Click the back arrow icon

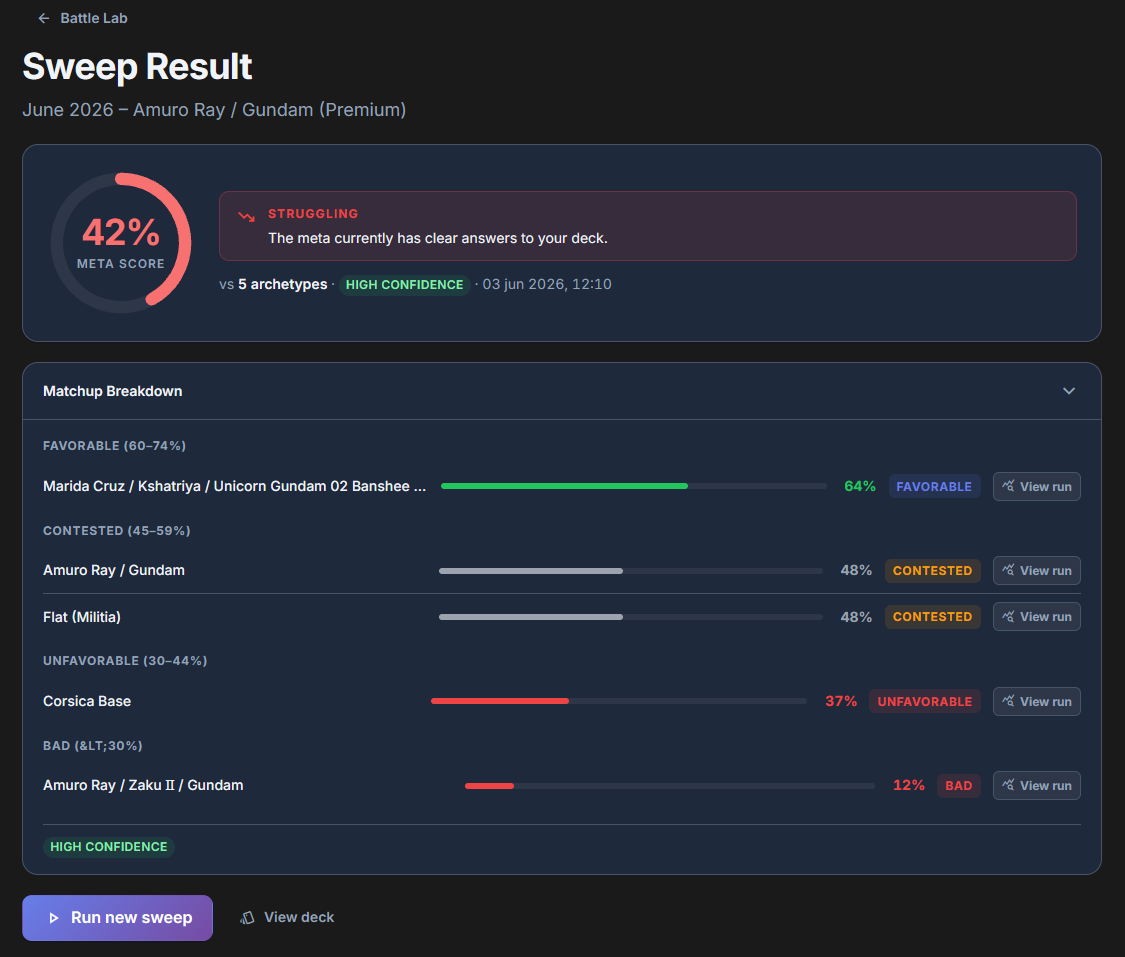[x=44, y=18]
